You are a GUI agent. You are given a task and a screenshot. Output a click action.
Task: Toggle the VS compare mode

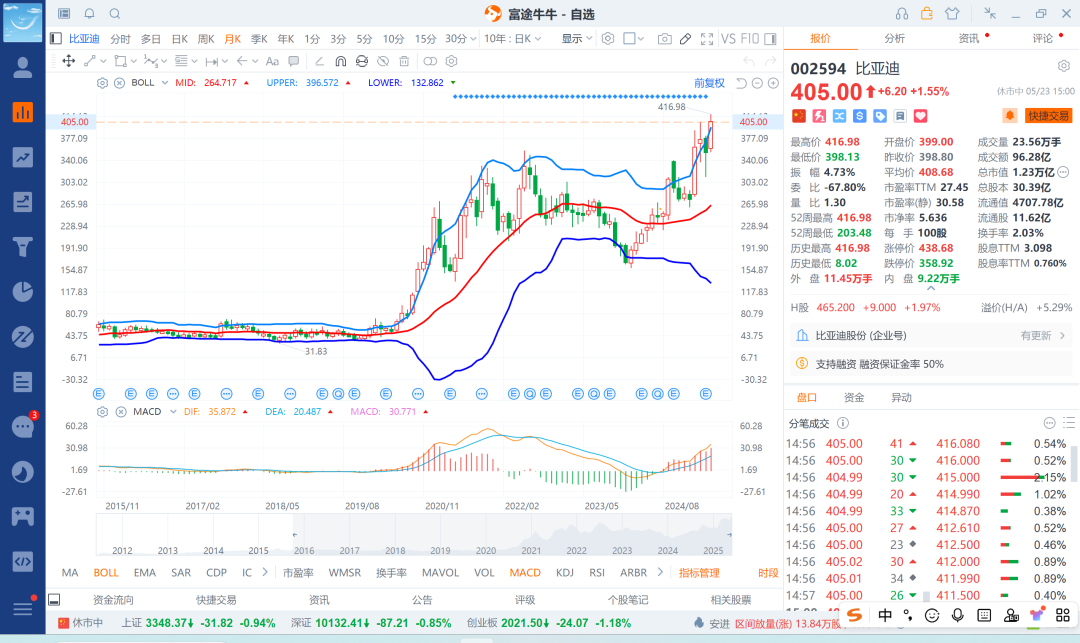point(728,39)
